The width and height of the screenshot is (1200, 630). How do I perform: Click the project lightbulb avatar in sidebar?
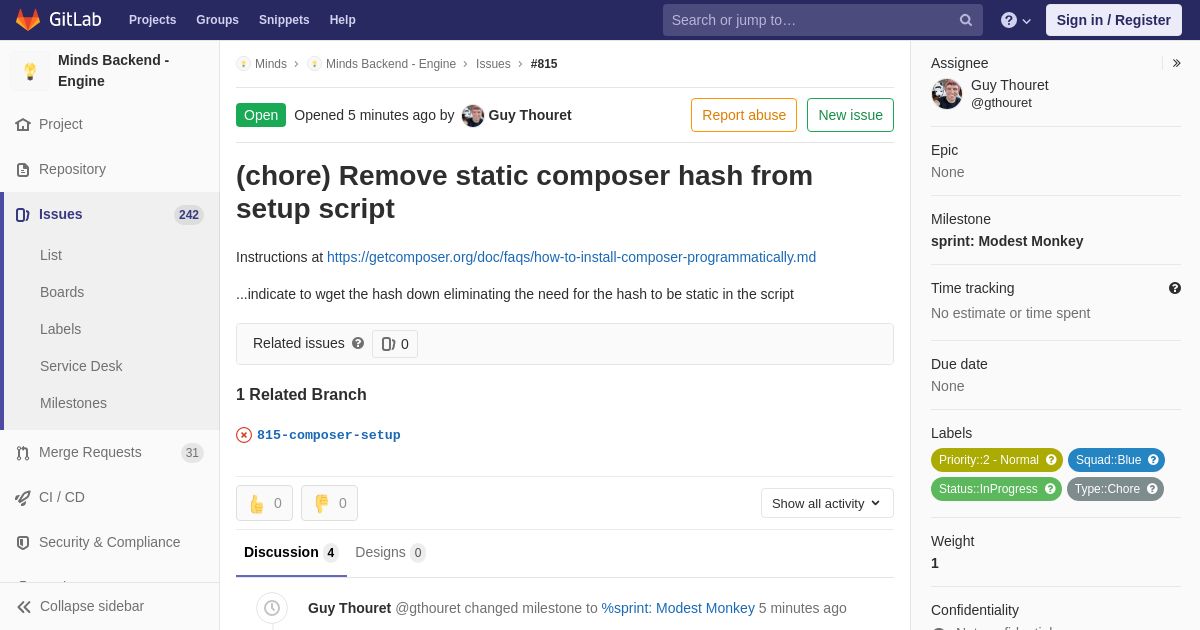[30, 71]
